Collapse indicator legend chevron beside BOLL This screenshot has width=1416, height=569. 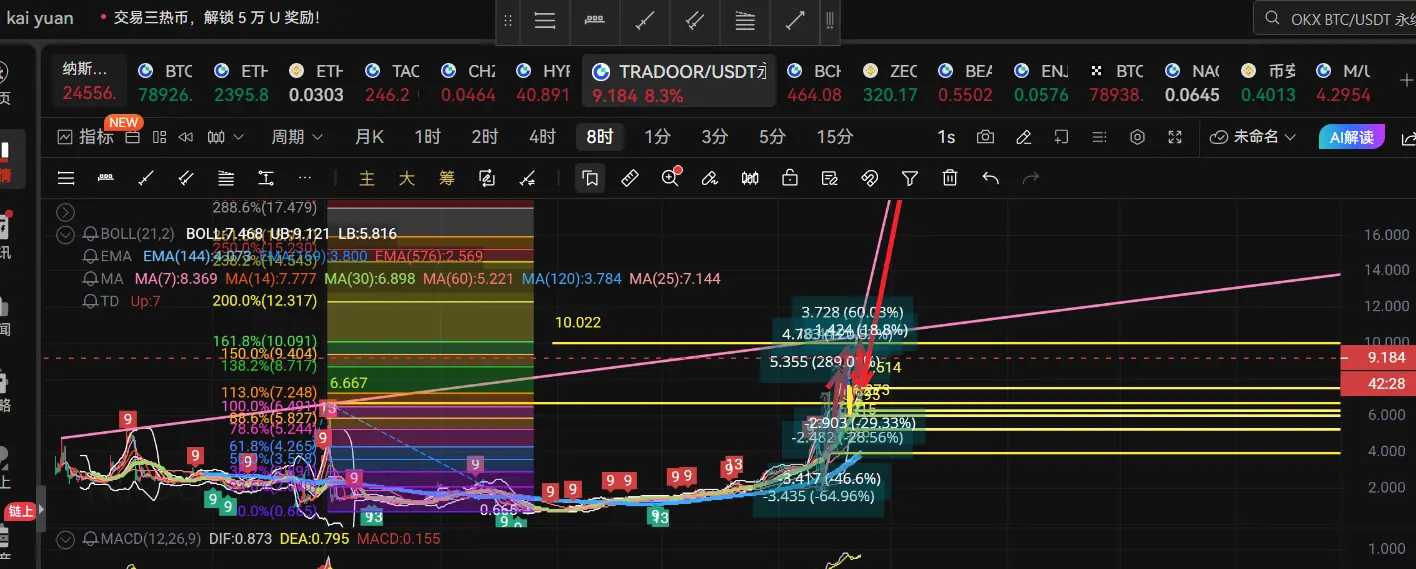click(66, 235)
